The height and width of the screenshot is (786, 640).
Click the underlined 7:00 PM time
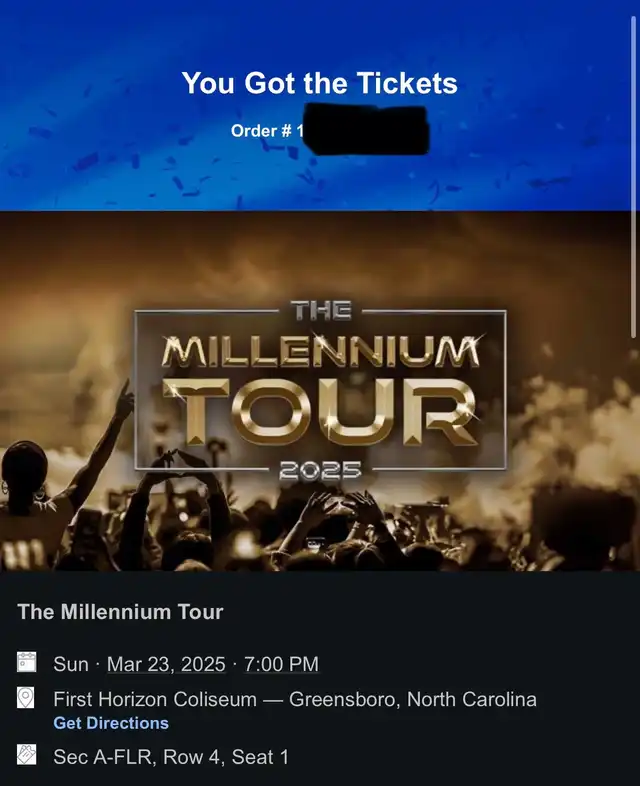tap(281, 664)
